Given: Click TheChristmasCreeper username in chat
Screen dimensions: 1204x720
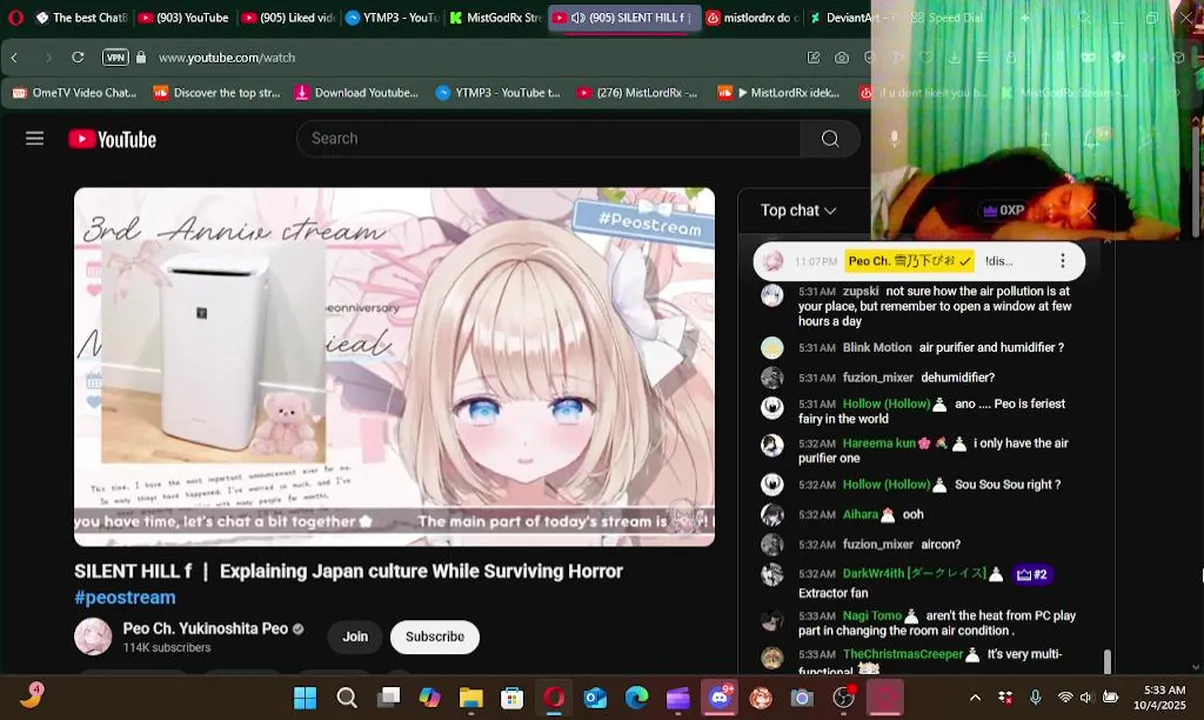Looking at the screenshot, I should (x=902, y=654).
